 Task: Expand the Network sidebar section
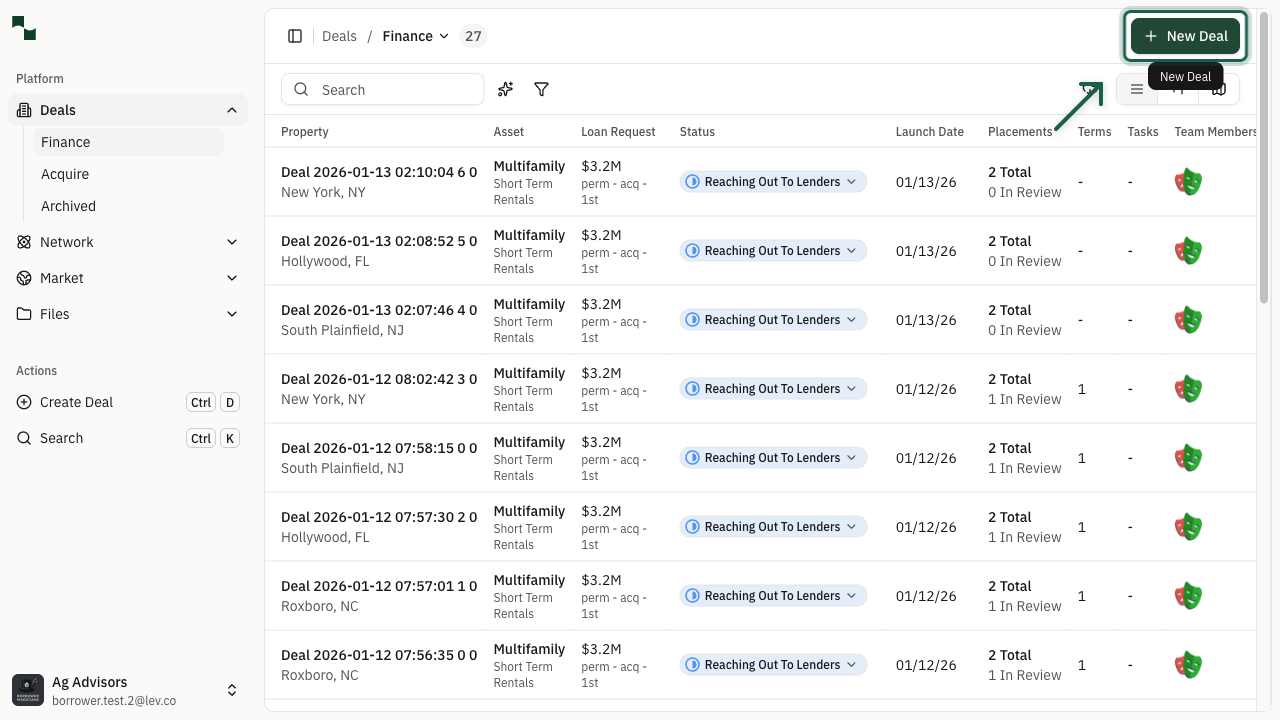click(x=232, y=242)
